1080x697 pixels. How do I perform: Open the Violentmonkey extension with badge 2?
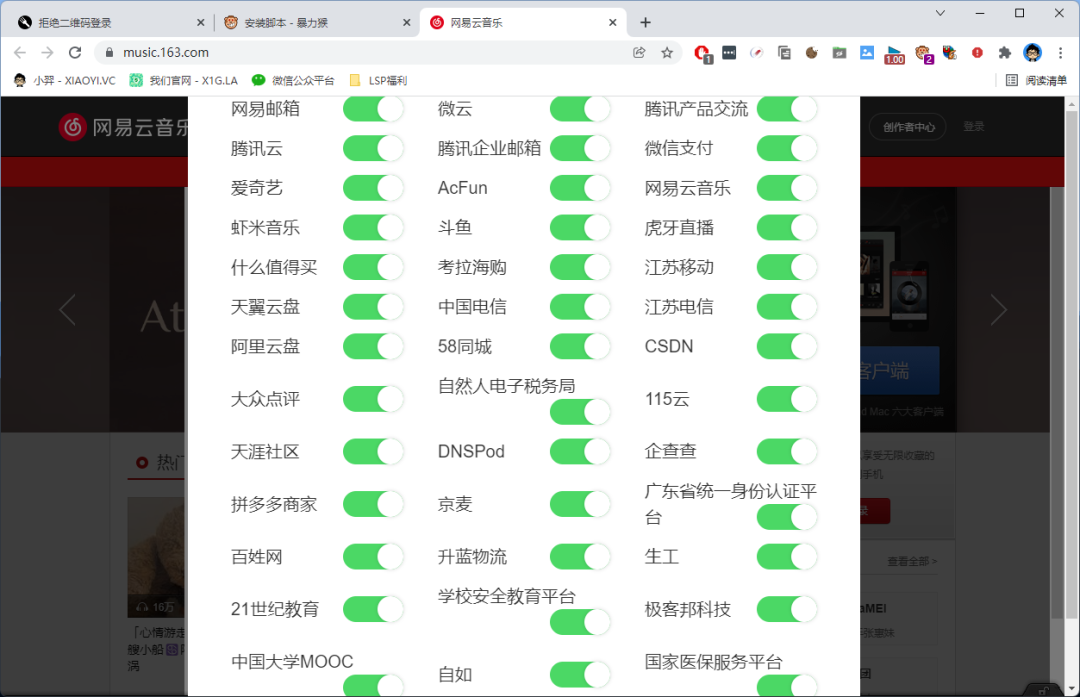point(923,54)
